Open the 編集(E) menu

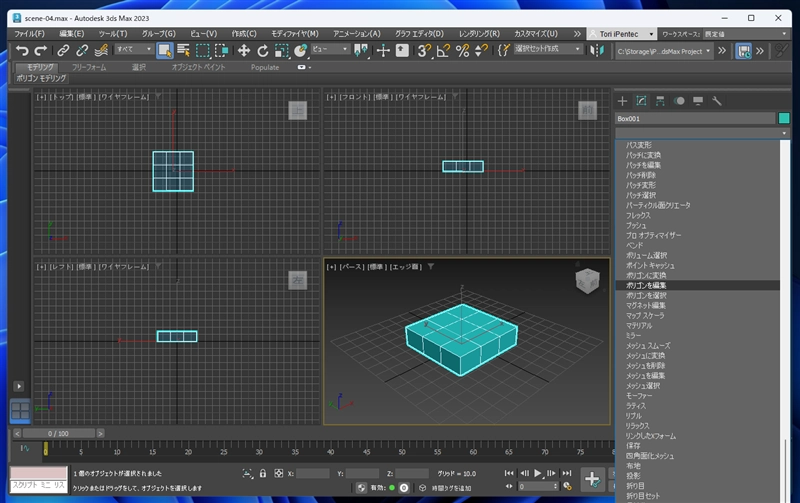(71, 34)
